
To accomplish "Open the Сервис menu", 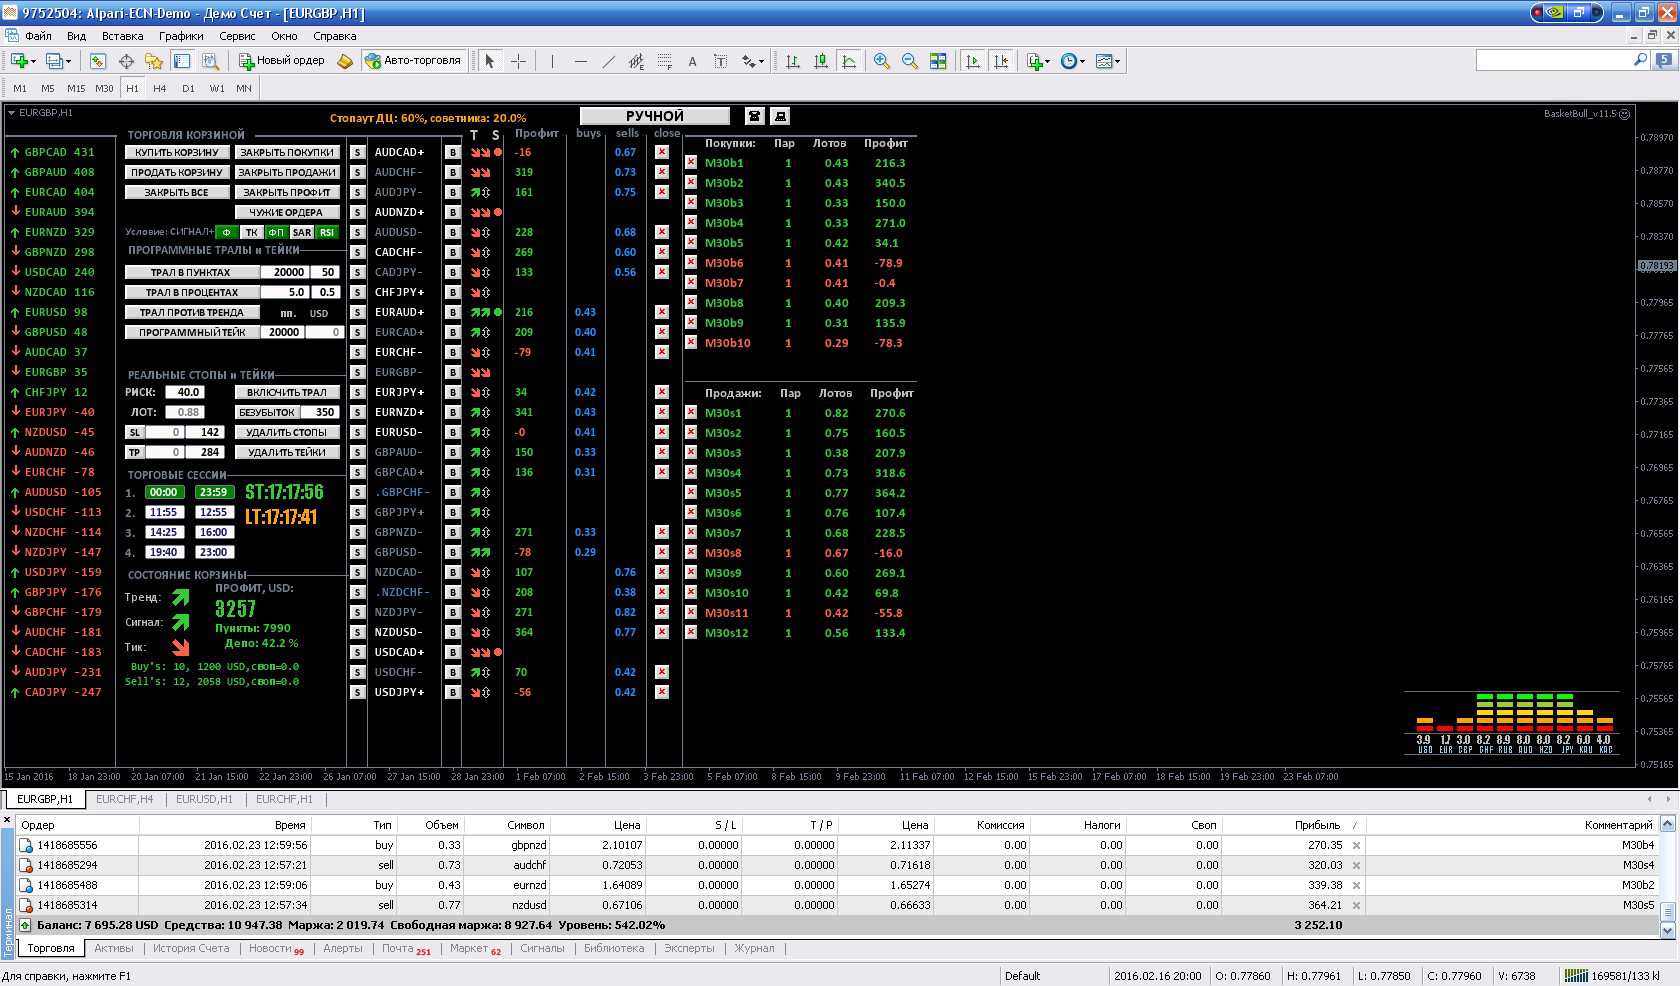I will (x=237, y=36).
